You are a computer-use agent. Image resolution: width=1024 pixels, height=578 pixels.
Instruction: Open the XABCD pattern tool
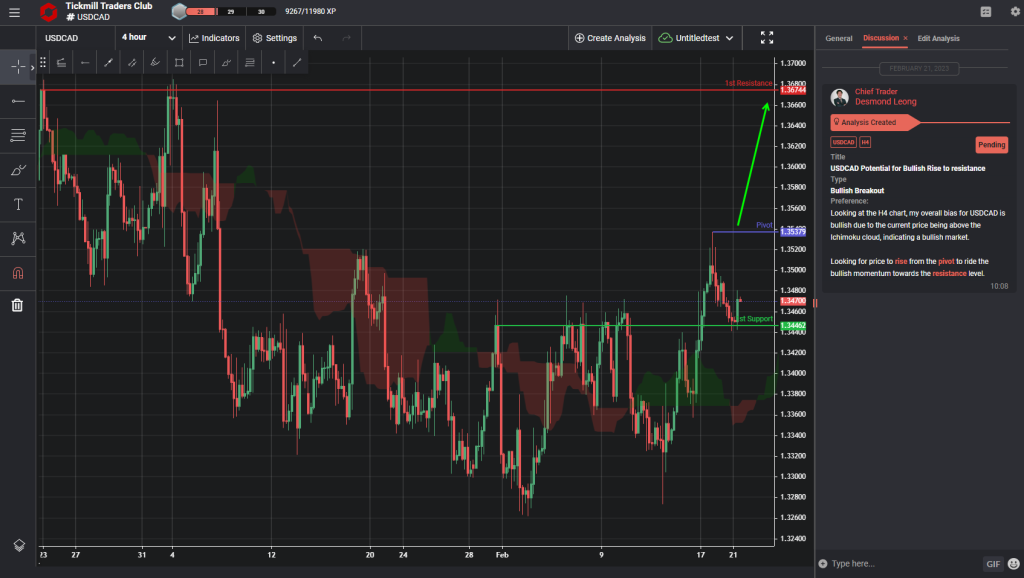(x=18, y=238)
